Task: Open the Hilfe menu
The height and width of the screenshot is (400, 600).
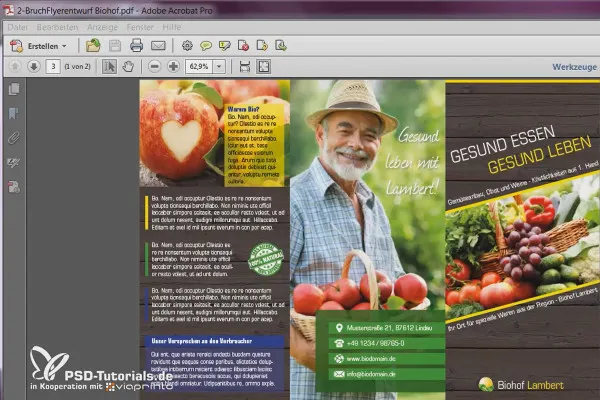Action: point(171,27)
